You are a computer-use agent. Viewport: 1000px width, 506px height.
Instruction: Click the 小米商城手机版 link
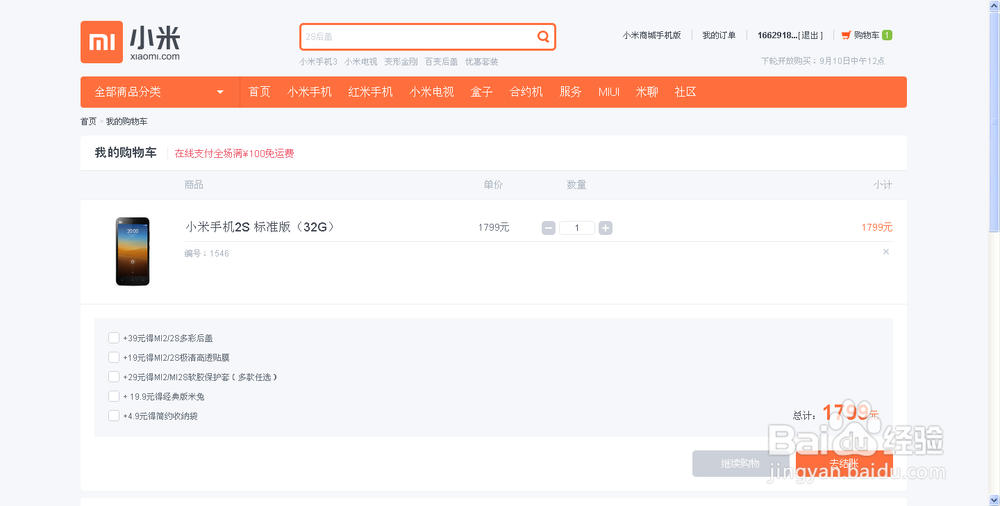(x=652, y=36)
